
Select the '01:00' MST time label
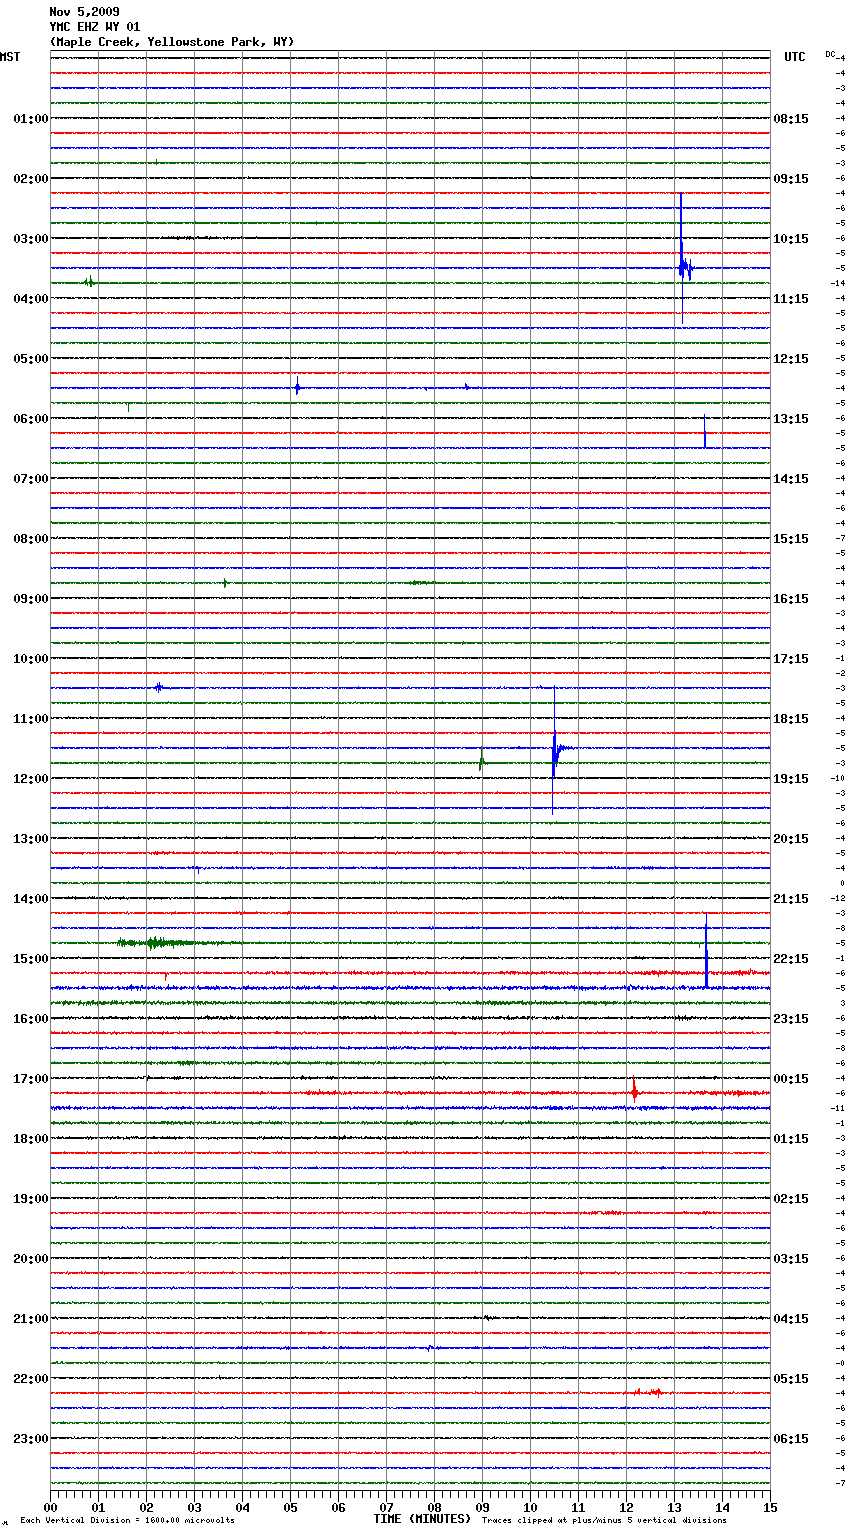tap(31, 119)
